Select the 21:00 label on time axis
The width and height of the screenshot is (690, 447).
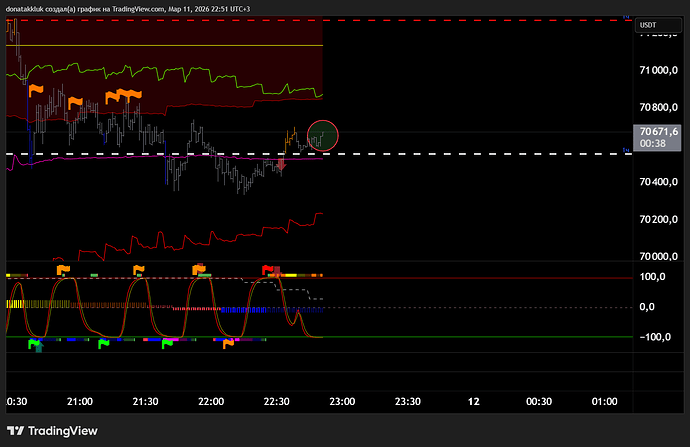pyautogui.click(x=80, y=401)
